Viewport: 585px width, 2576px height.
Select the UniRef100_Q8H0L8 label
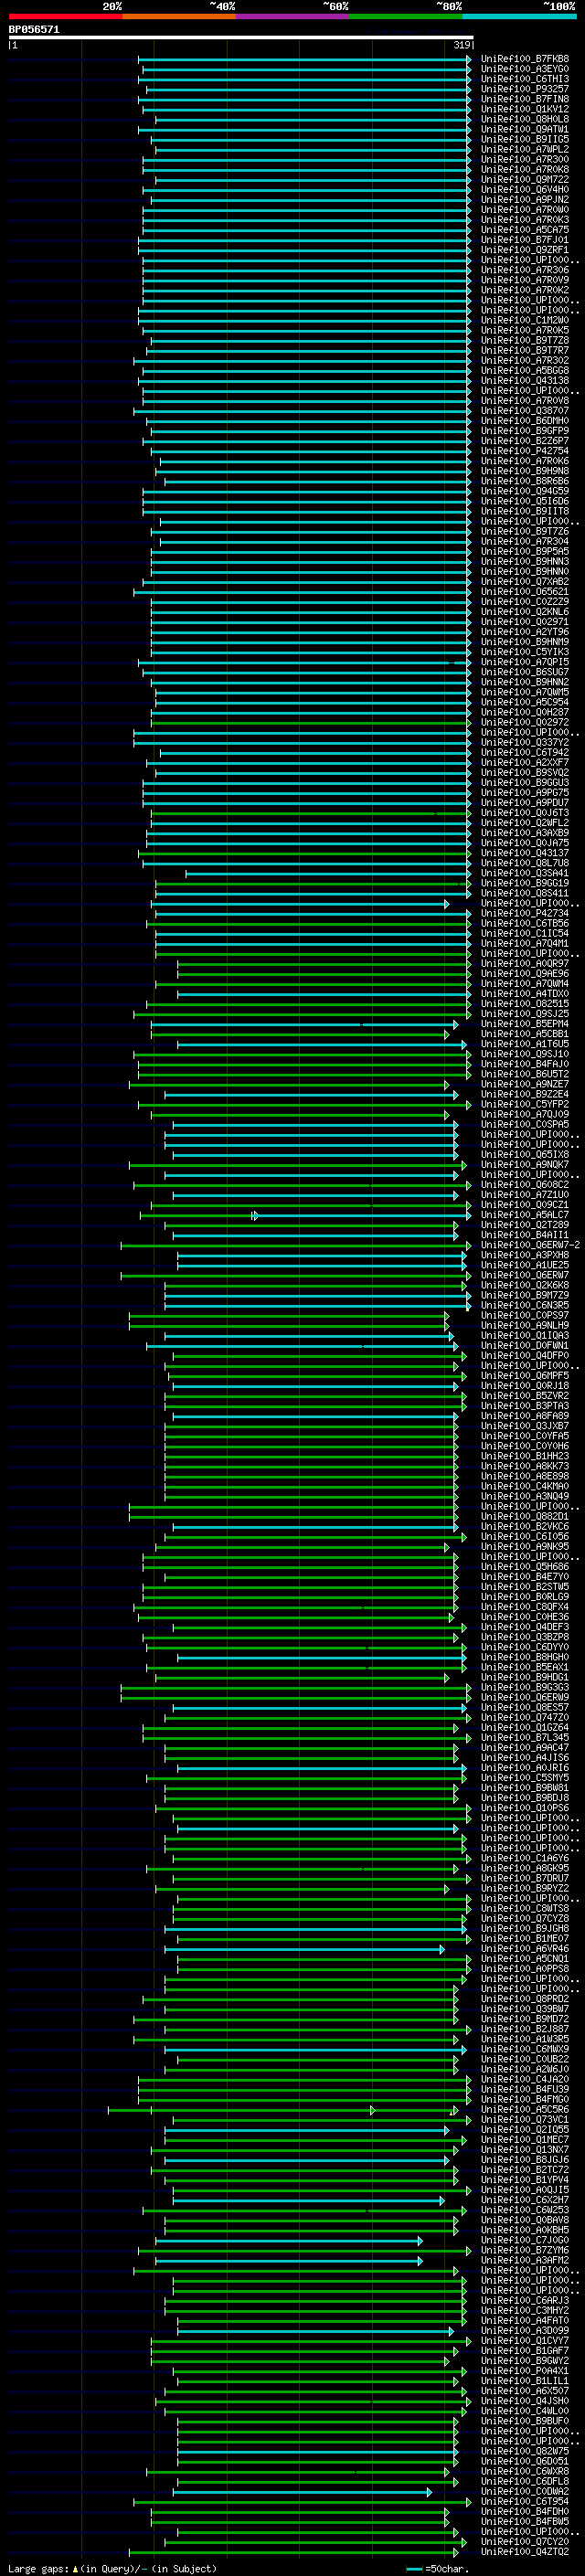(x=525, y=119)
